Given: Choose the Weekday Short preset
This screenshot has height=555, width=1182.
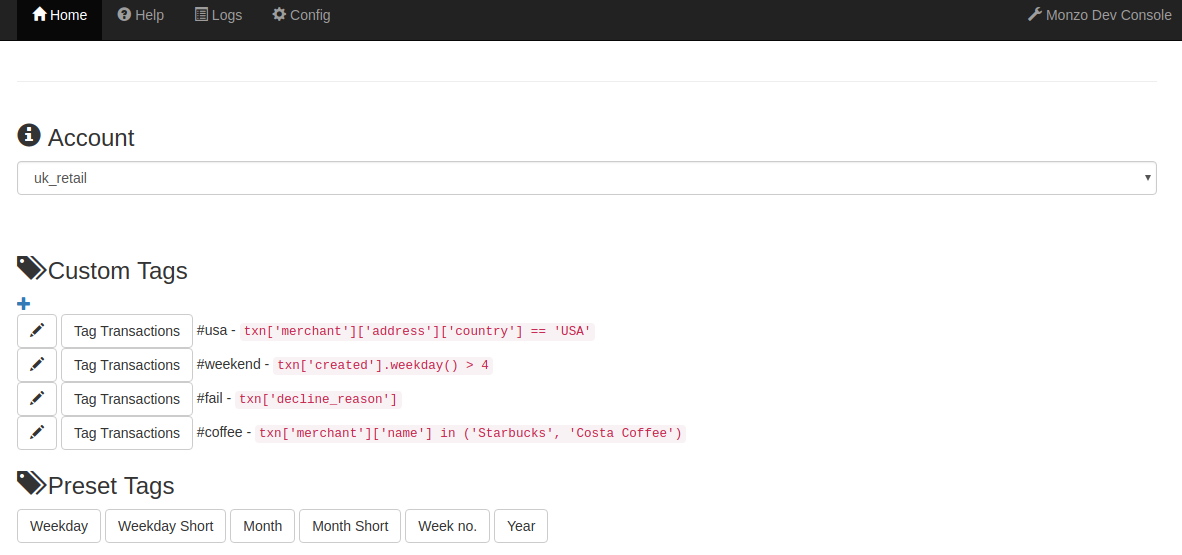Looking at the screenshot, I should pyautogui.click(x=166, y=526).
